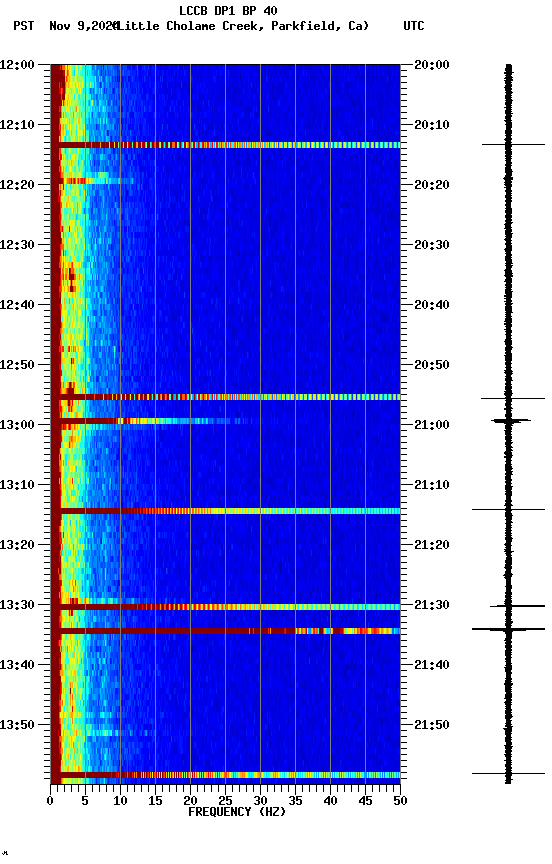Click the 20:00 UTC time label
The image size is (552, 864).
click(x=432, y=65)
